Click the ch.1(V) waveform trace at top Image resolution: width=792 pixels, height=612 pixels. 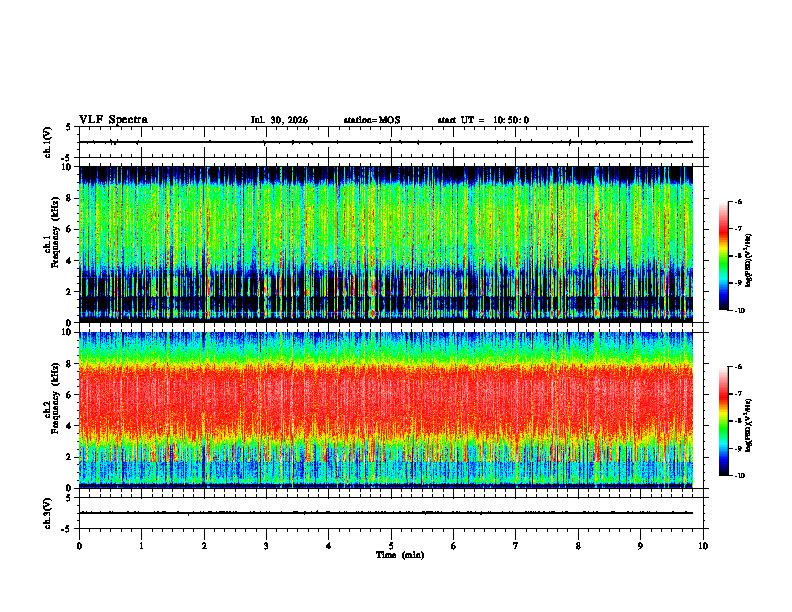click(x=386, y=142)
